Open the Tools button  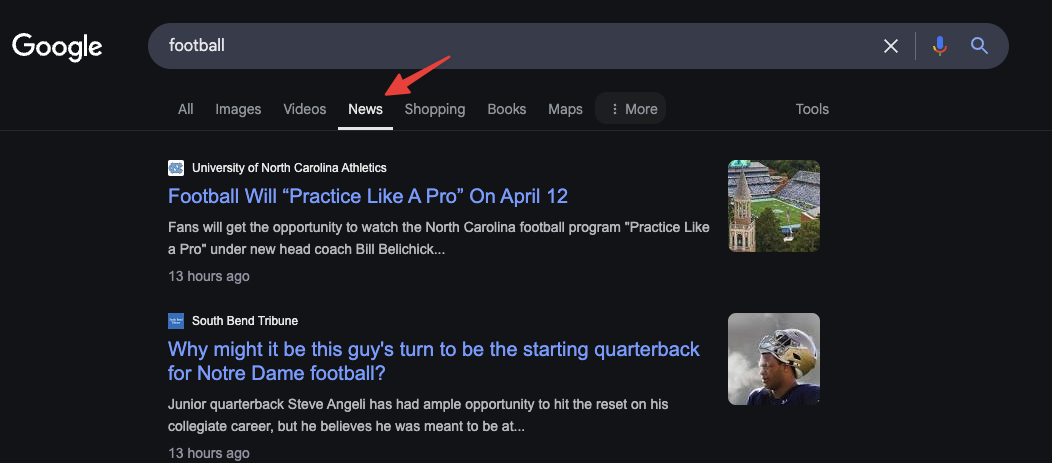coord(812,109)
